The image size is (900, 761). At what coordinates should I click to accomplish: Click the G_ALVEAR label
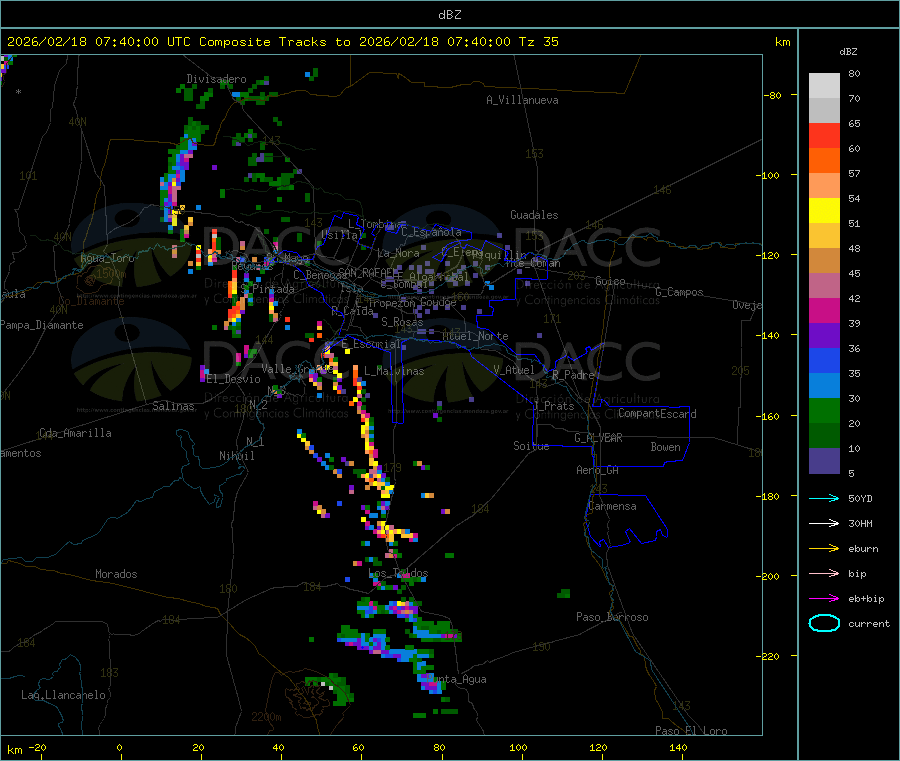pyautogui.click(x=598, y=438)
